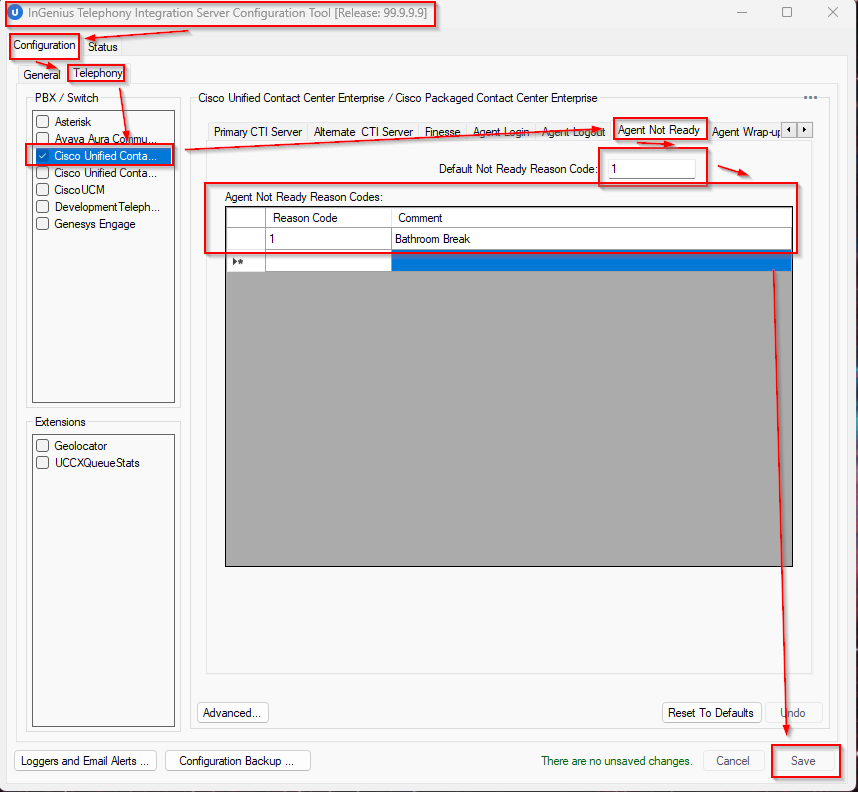Select the Bathroom Break comment cell
858x792 pixels.
point(590,239)
